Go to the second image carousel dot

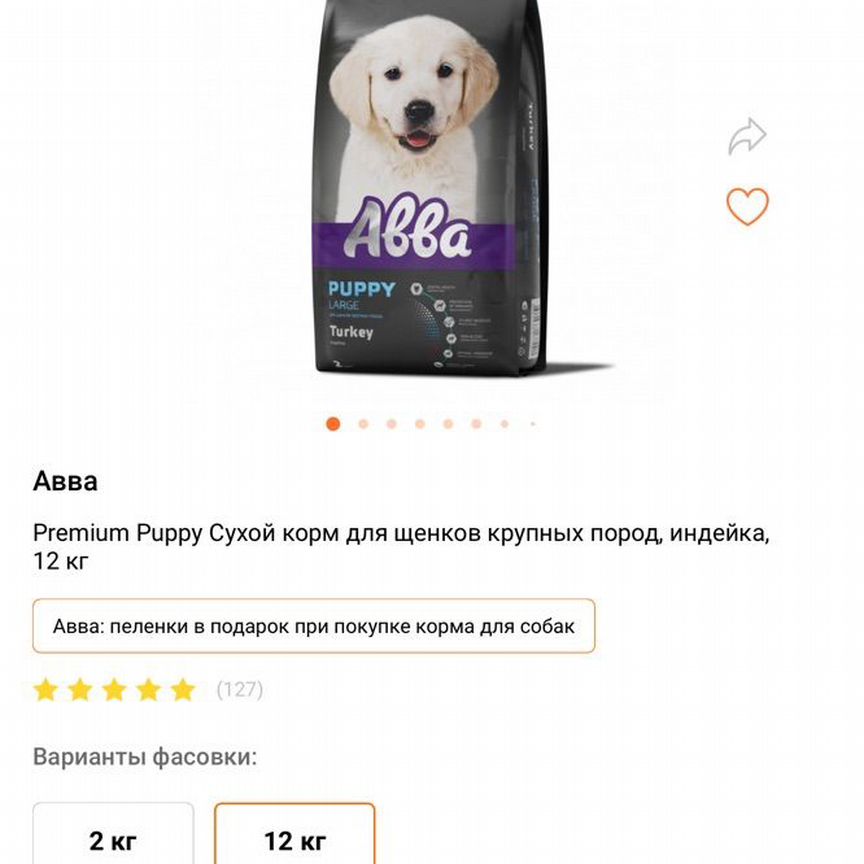coord(363,424)
